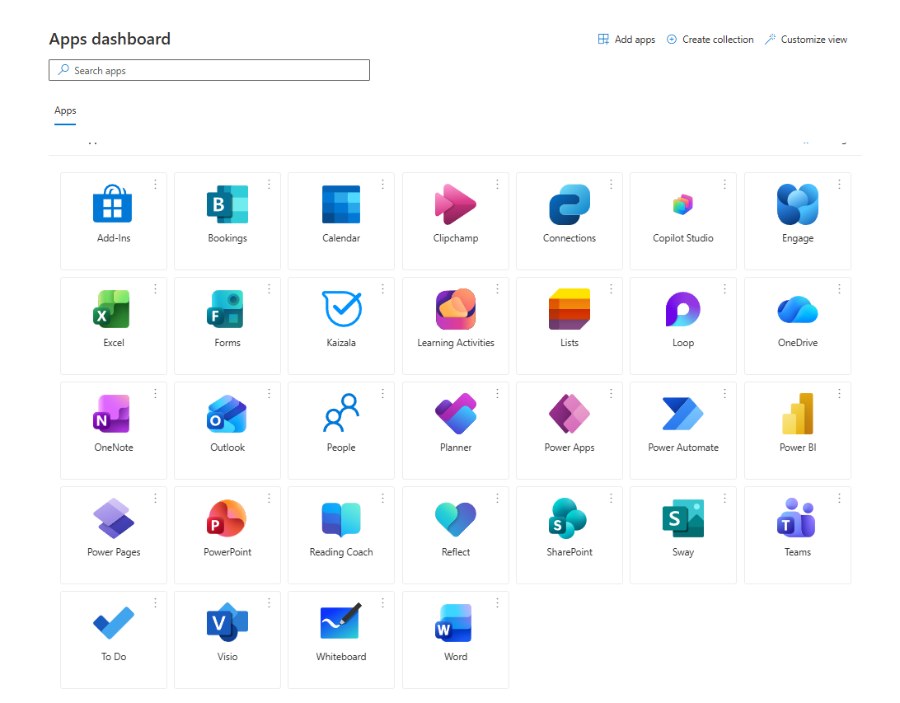Screen dimensions: 900x703
Task: Click the Create collection button
Action: 710,39
